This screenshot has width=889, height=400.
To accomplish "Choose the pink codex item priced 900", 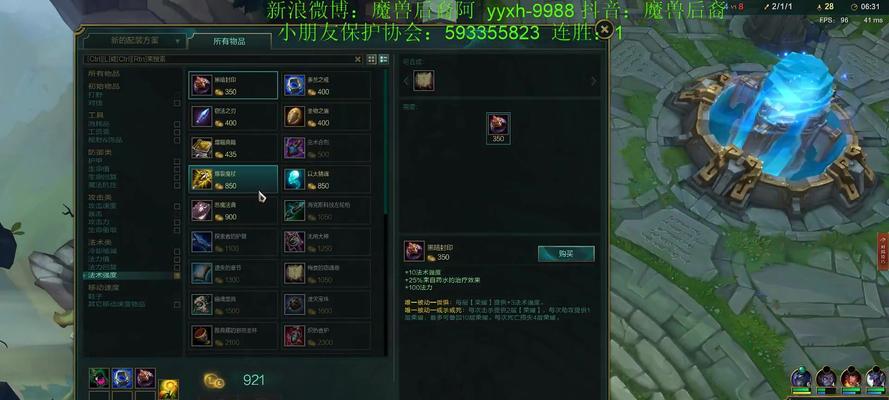I will [233, 211].
